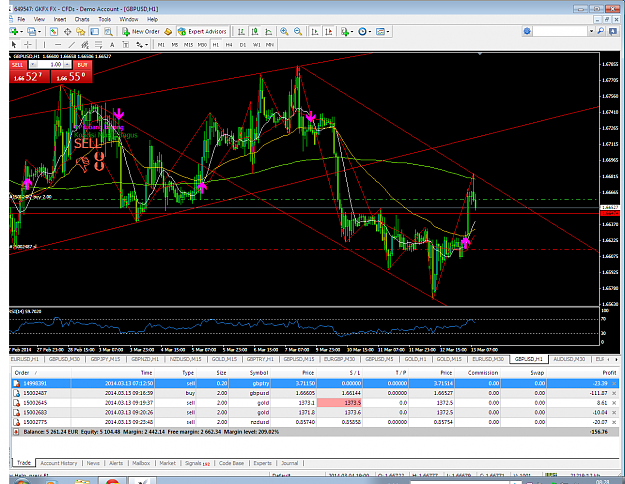Toggle the Terminal window
The height and width of the screenshot is (484, 625).
(x=94, y=31)
